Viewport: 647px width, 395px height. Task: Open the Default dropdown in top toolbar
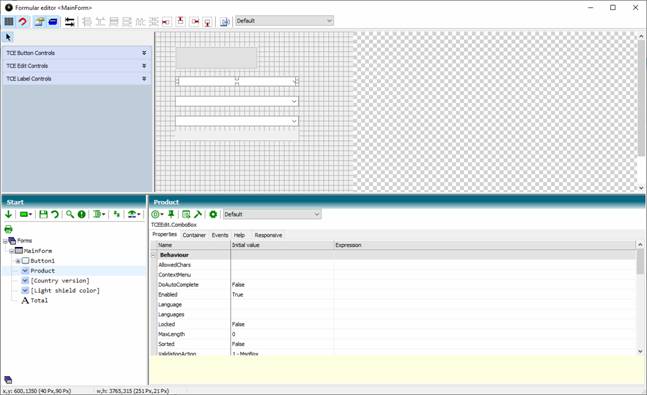pyautogui.click(x=284, y=21)
